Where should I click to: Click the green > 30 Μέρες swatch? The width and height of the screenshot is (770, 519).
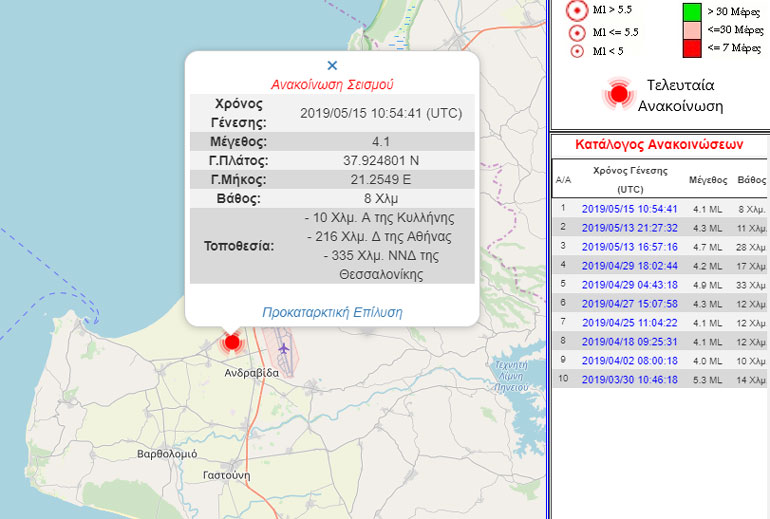click(x=692, y=11)
